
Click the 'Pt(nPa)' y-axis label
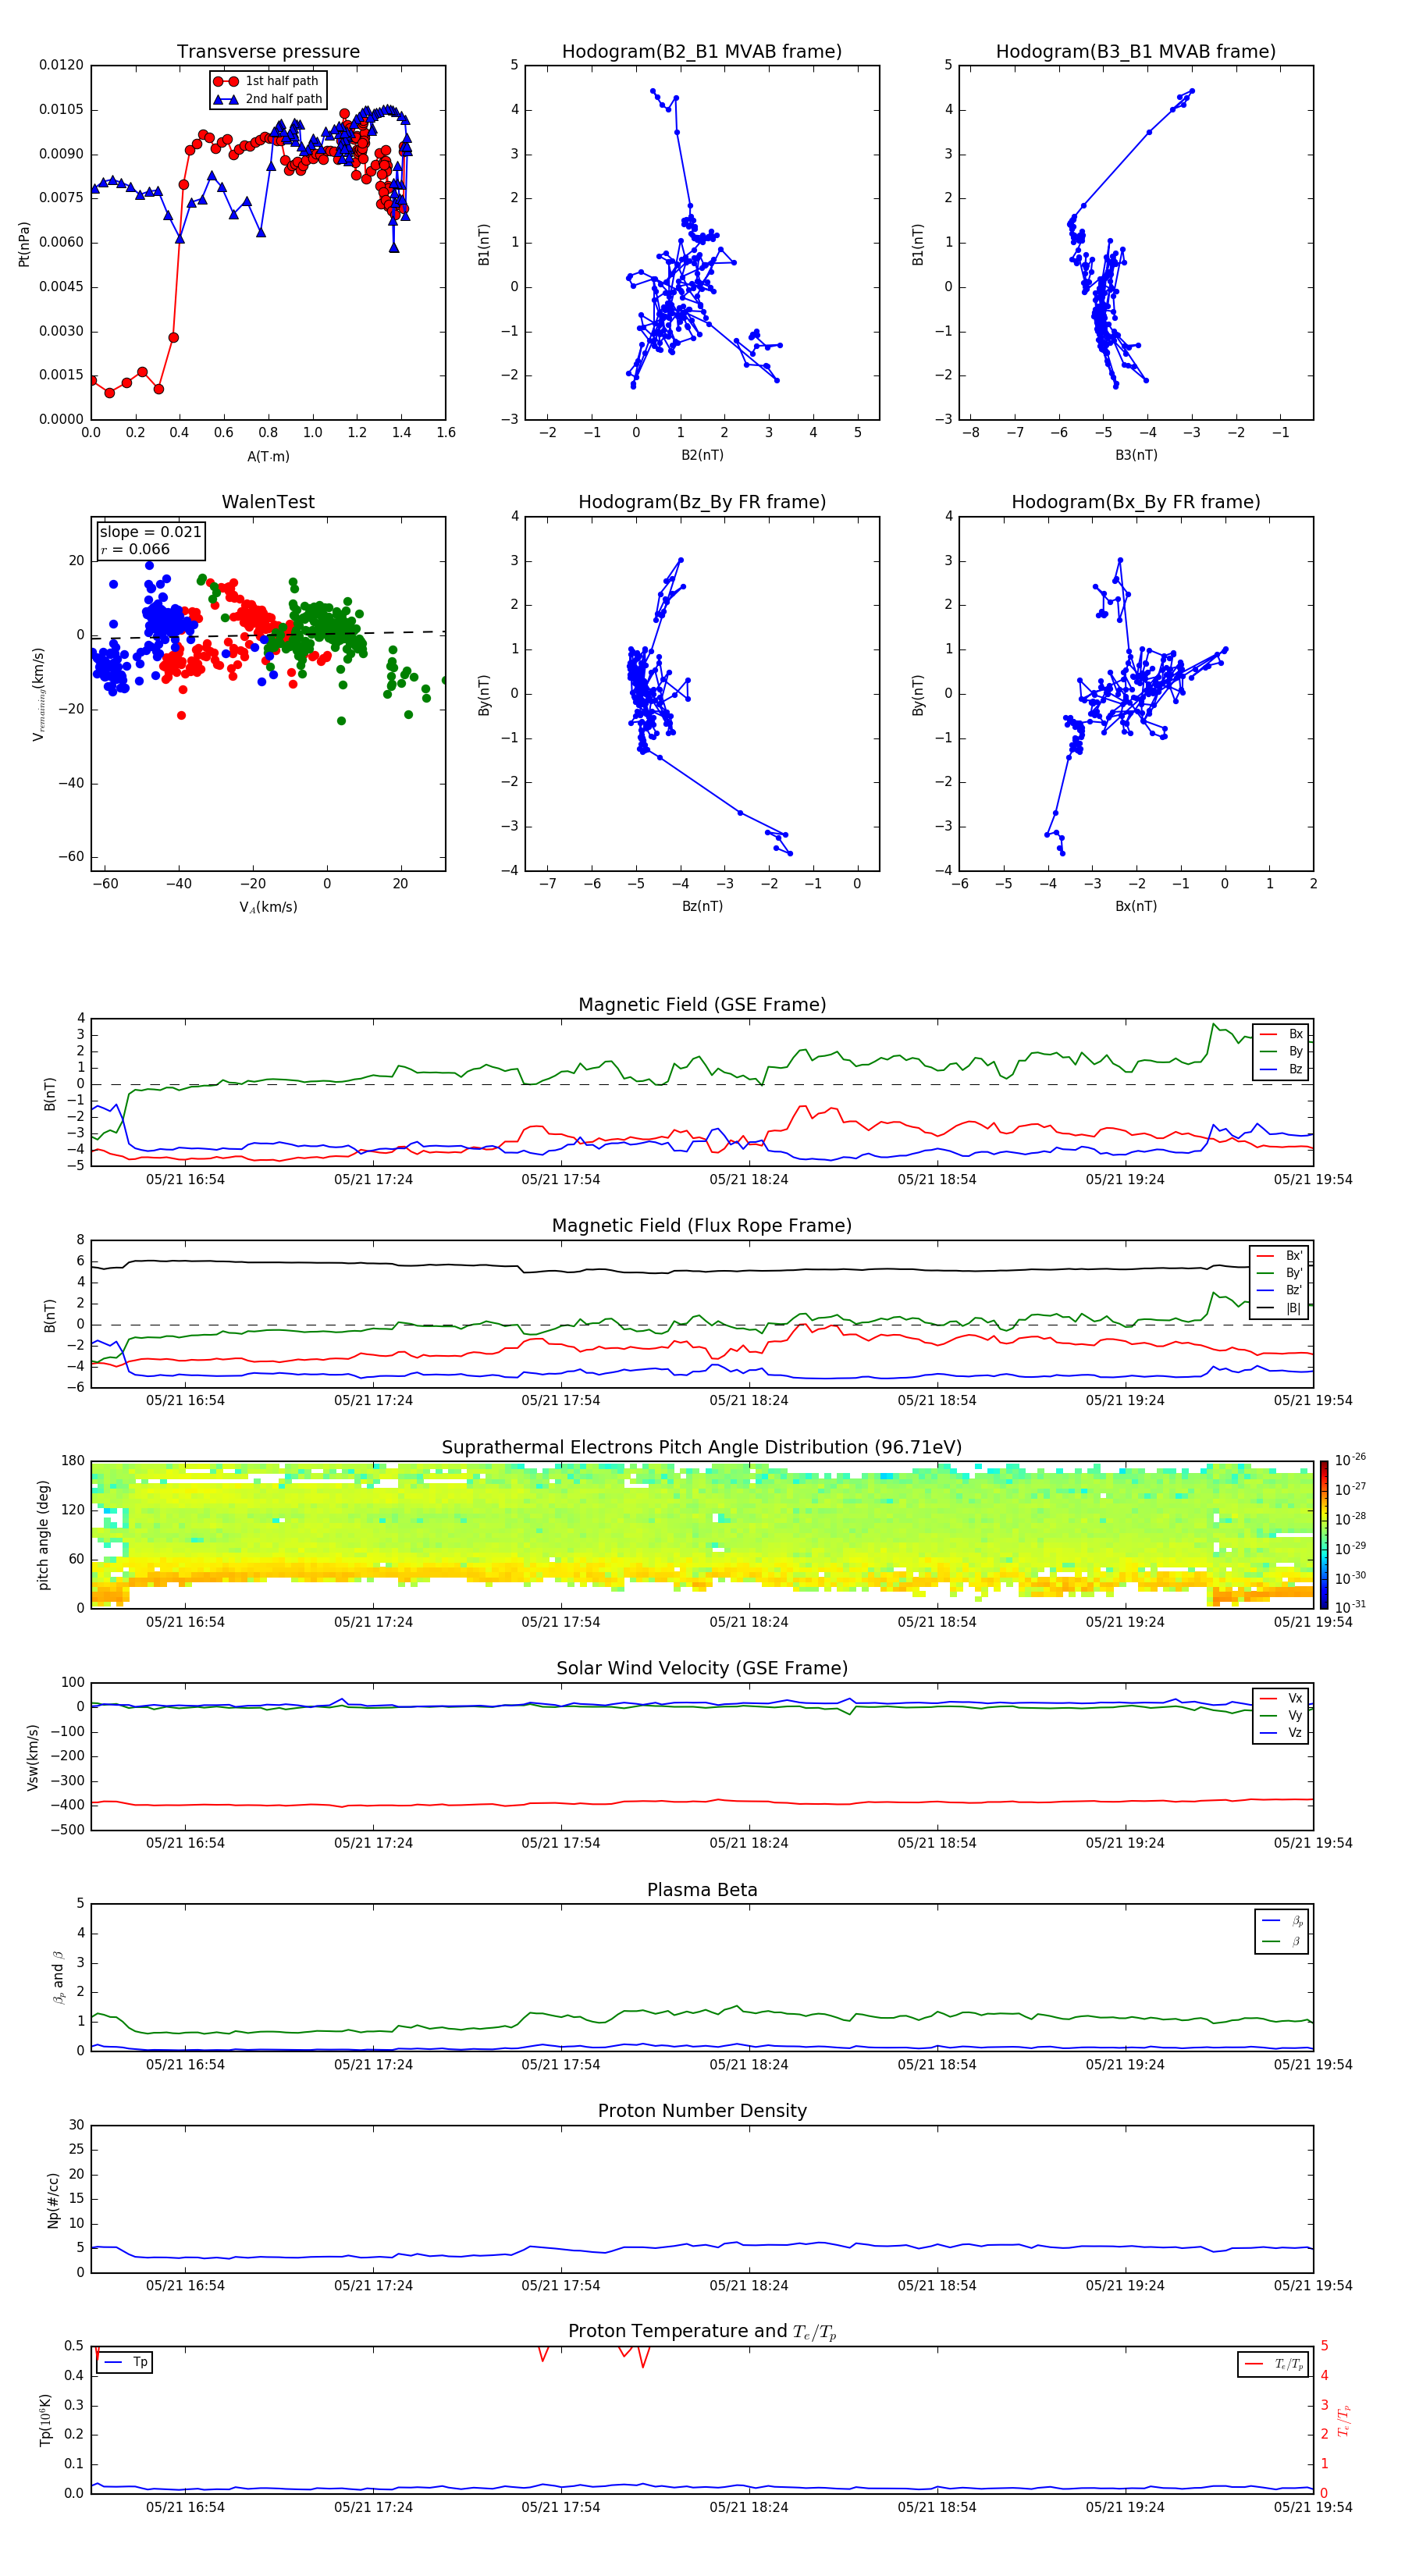[x=24, y=244]
